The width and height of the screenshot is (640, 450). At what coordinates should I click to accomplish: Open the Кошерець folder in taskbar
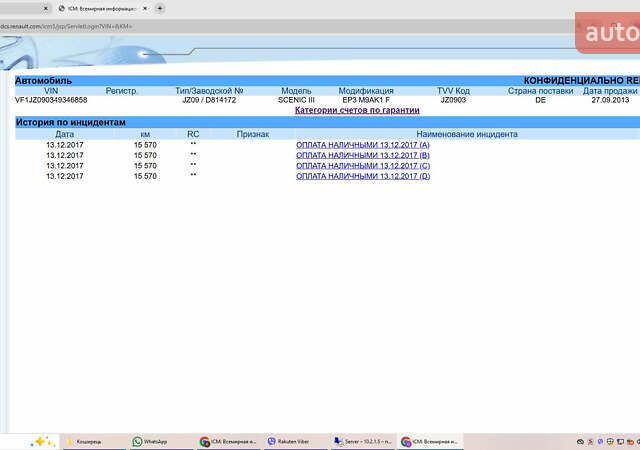click(x=89, y=441)
